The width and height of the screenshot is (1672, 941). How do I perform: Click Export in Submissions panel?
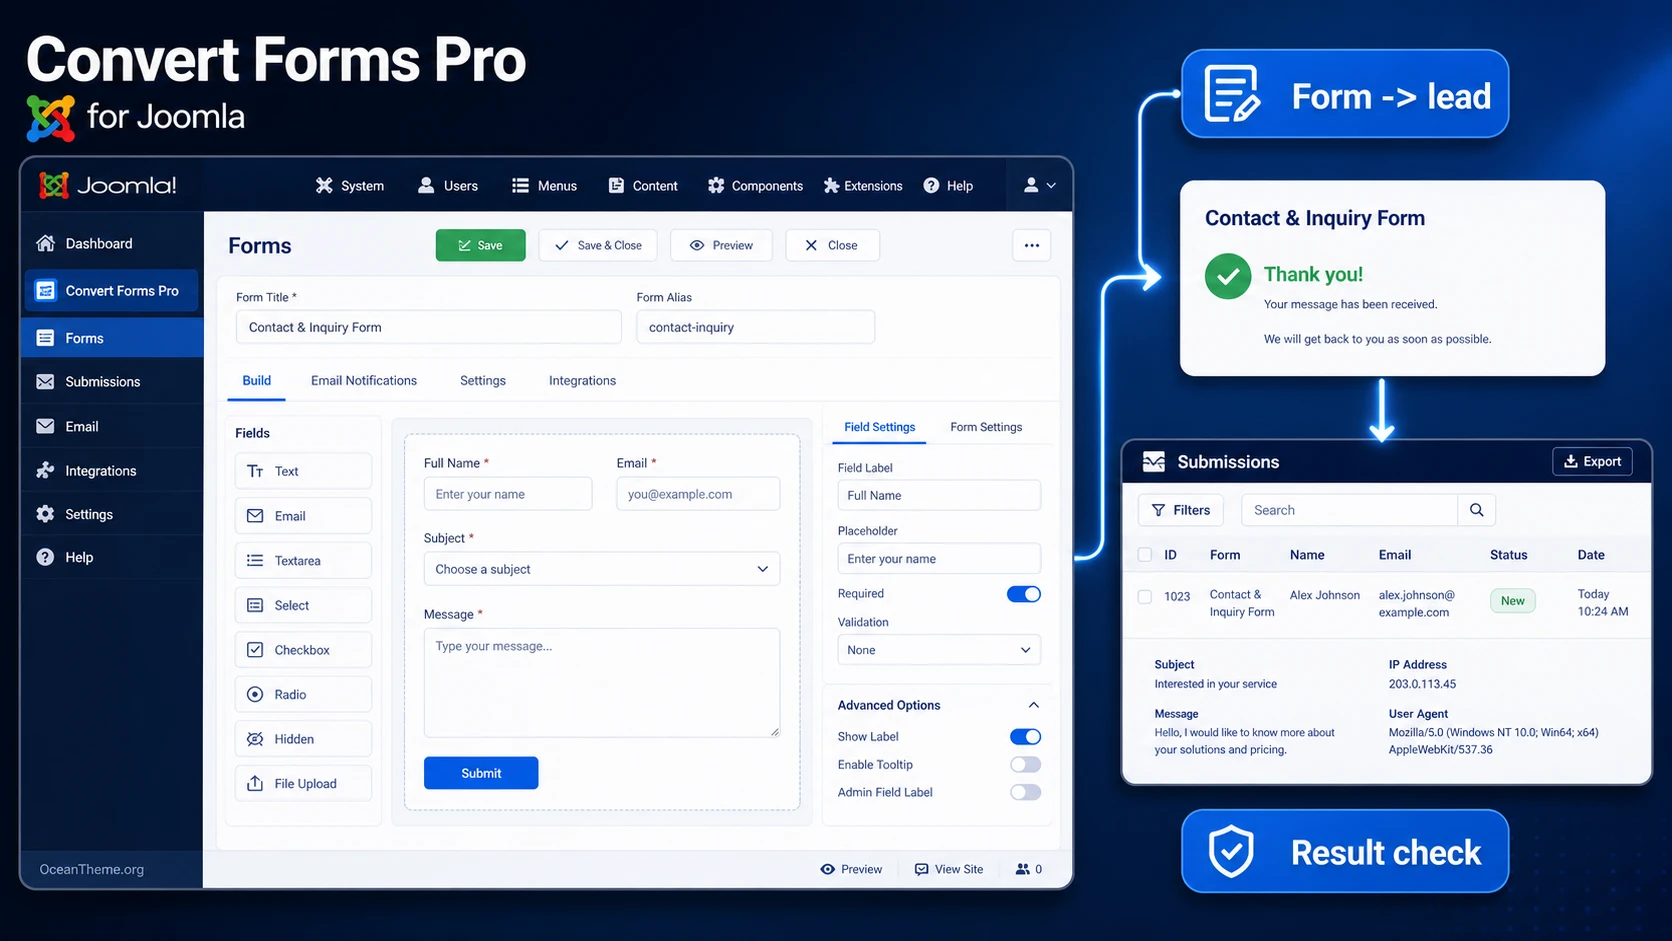click(x=1592, y=461)
